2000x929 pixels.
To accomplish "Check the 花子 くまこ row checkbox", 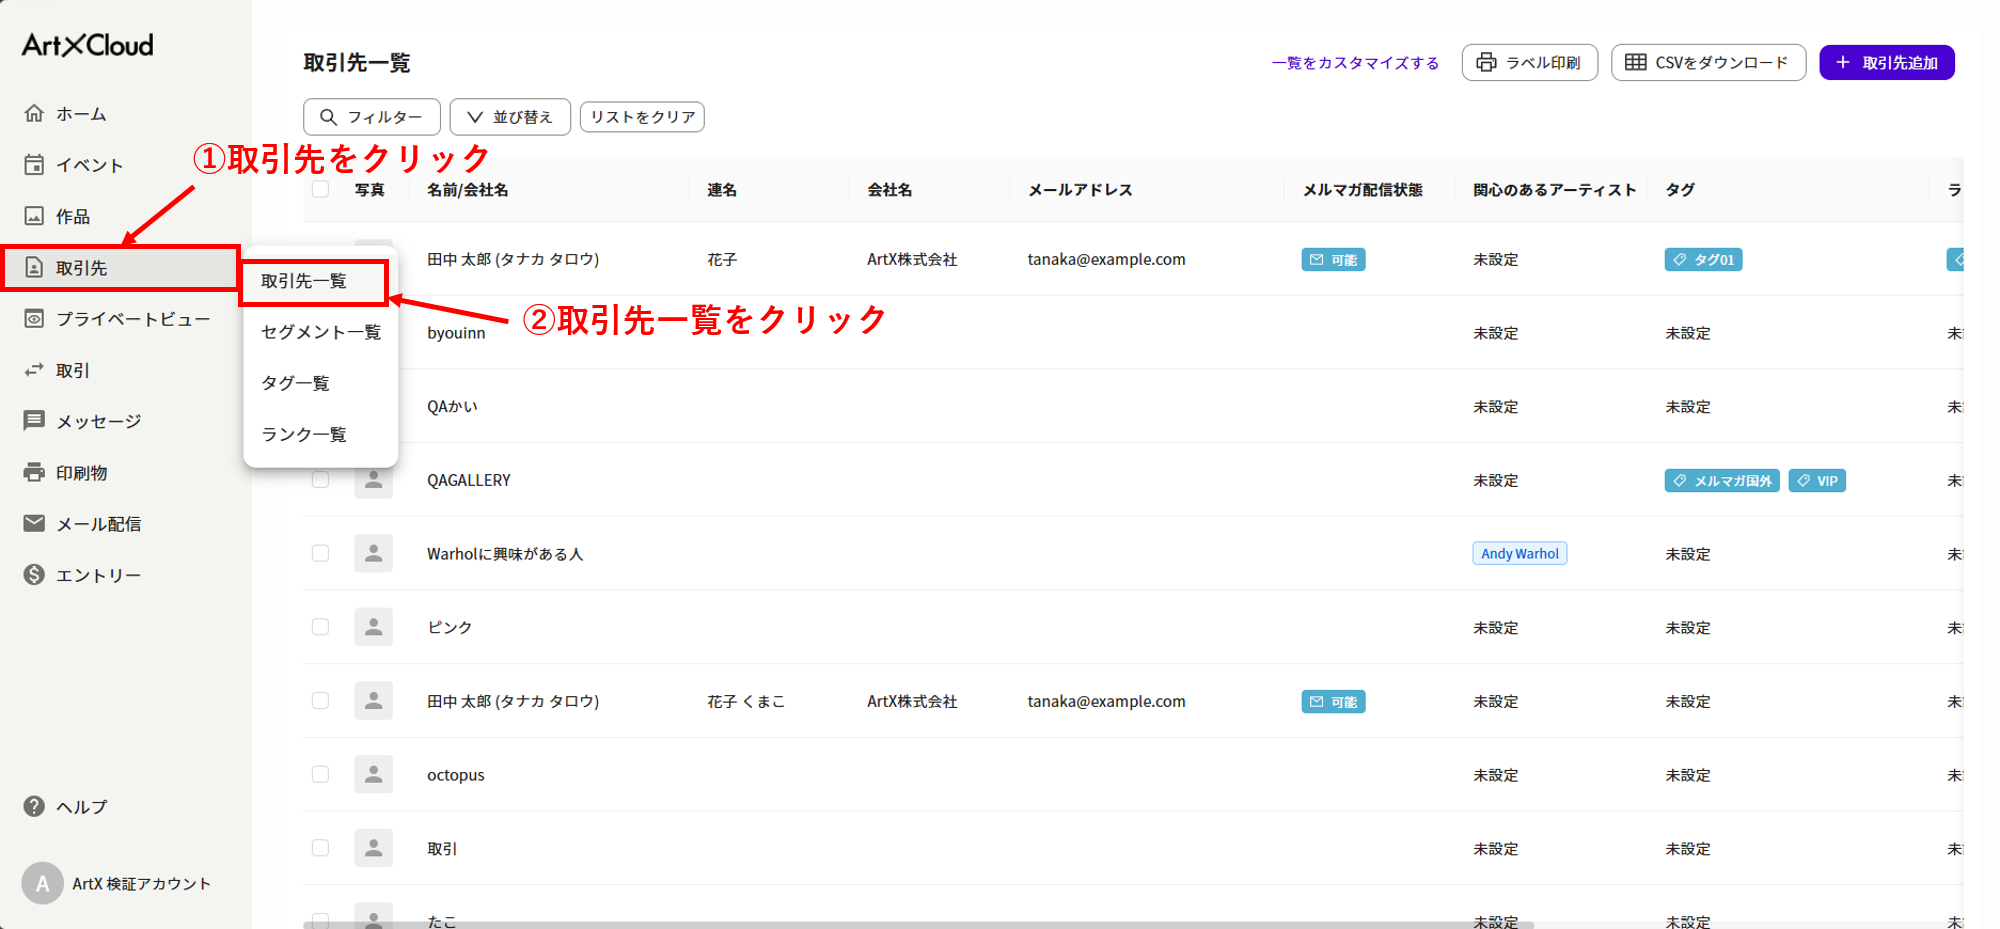I will click(x=320, y=701).
